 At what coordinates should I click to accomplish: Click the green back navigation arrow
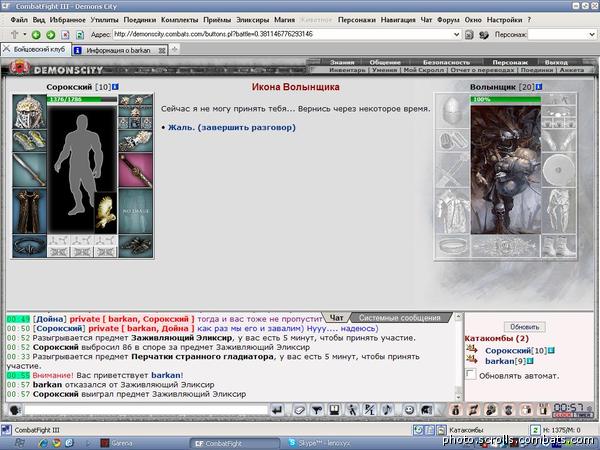tap(36, 35)
